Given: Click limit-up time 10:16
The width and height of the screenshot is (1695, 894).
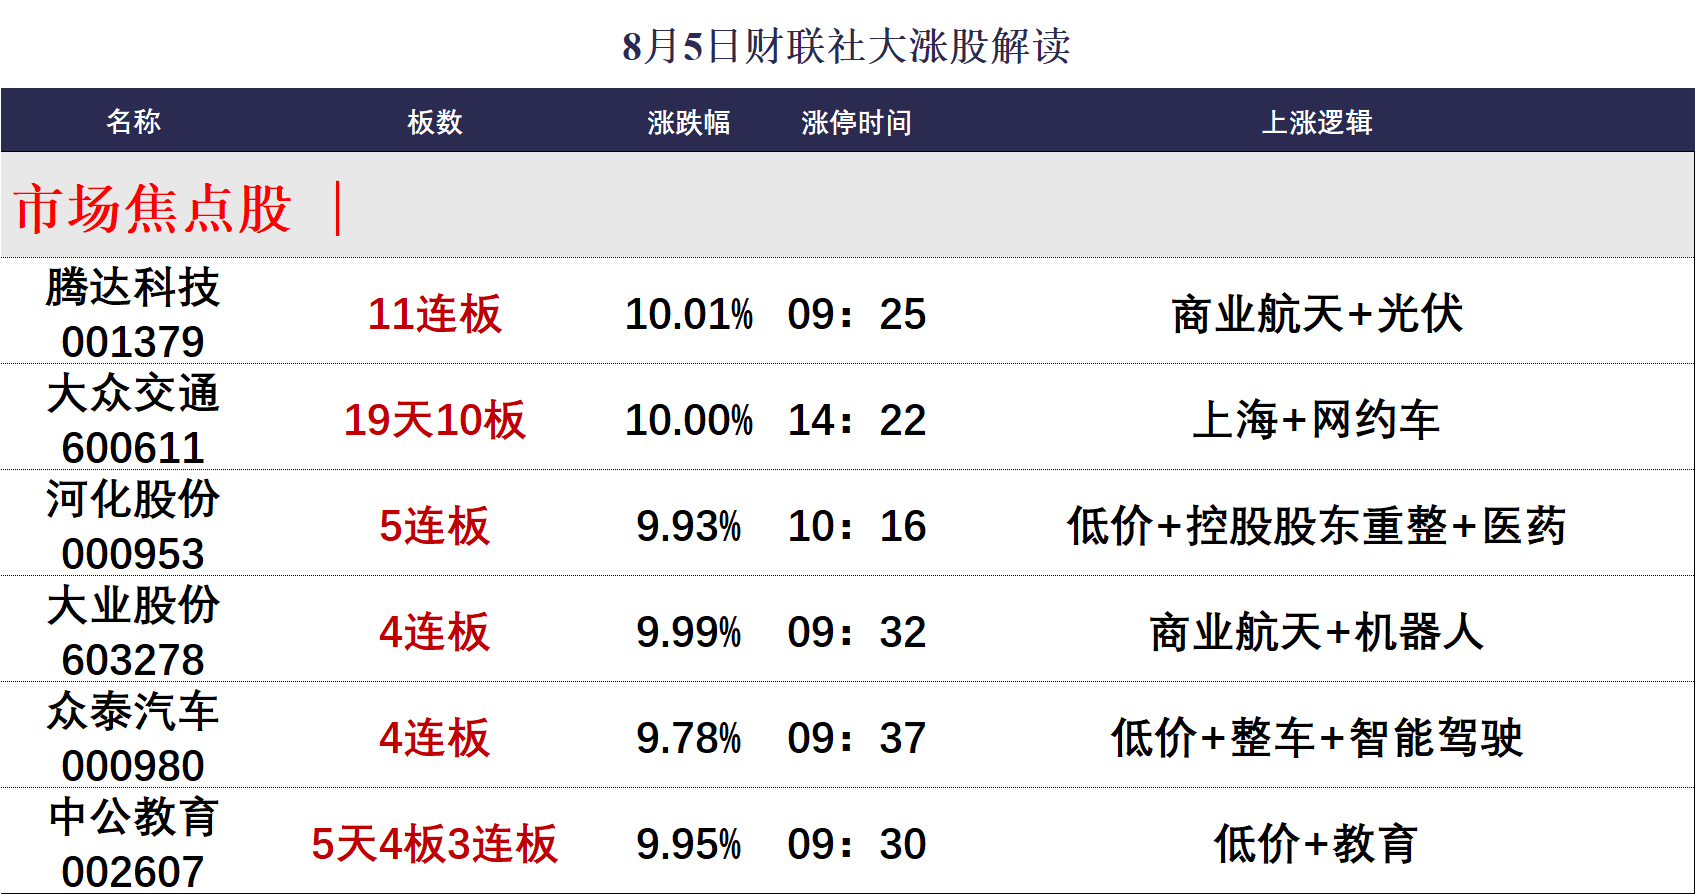Looking at the screenshot, I should [857, 526].
